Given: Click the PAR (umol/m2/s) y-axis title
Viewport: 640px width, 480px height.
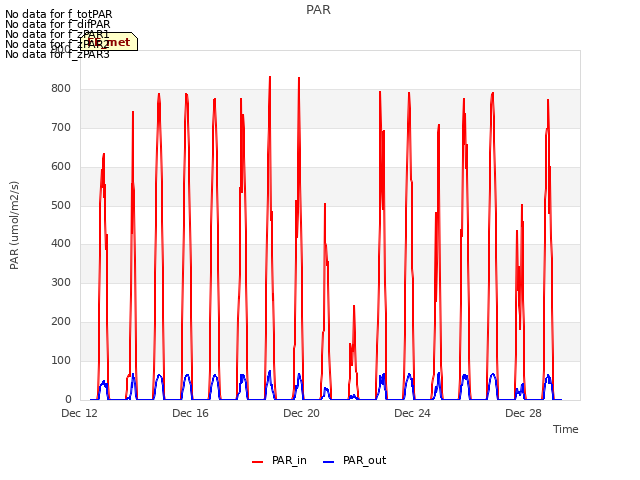Looking at the screenshot, I should (14, 225).
